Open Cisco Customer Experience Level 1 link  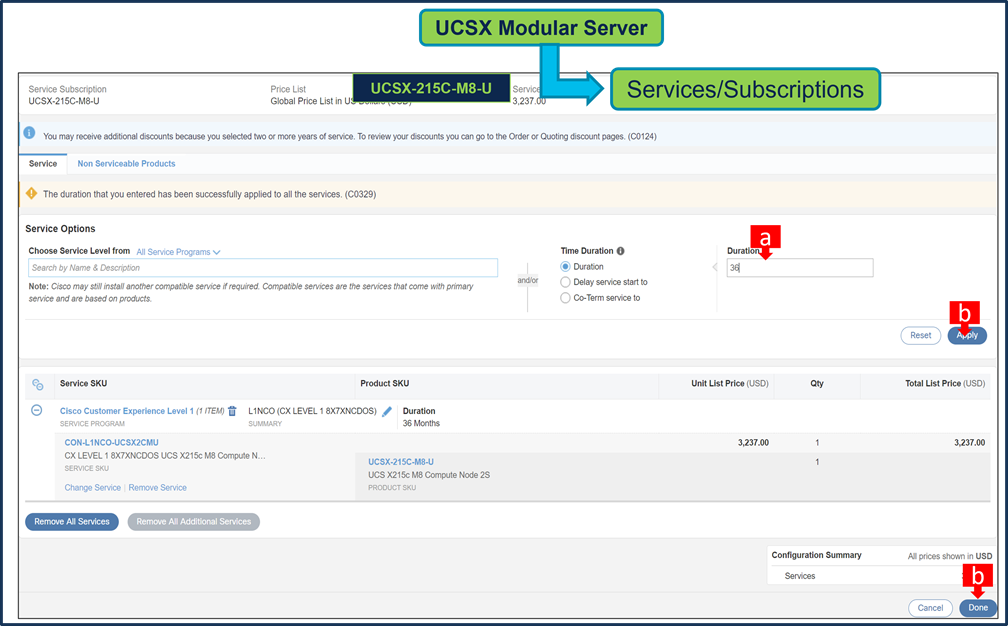[127, 411]
